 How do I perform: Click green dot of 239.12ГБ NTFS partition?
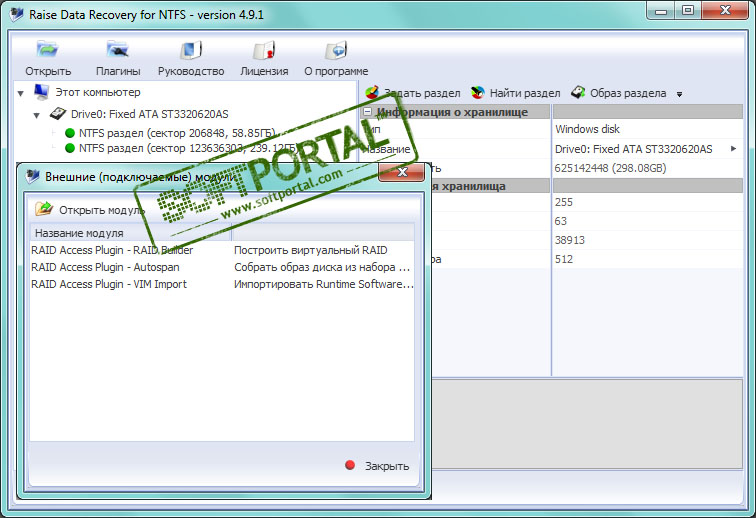pos(70,148)
